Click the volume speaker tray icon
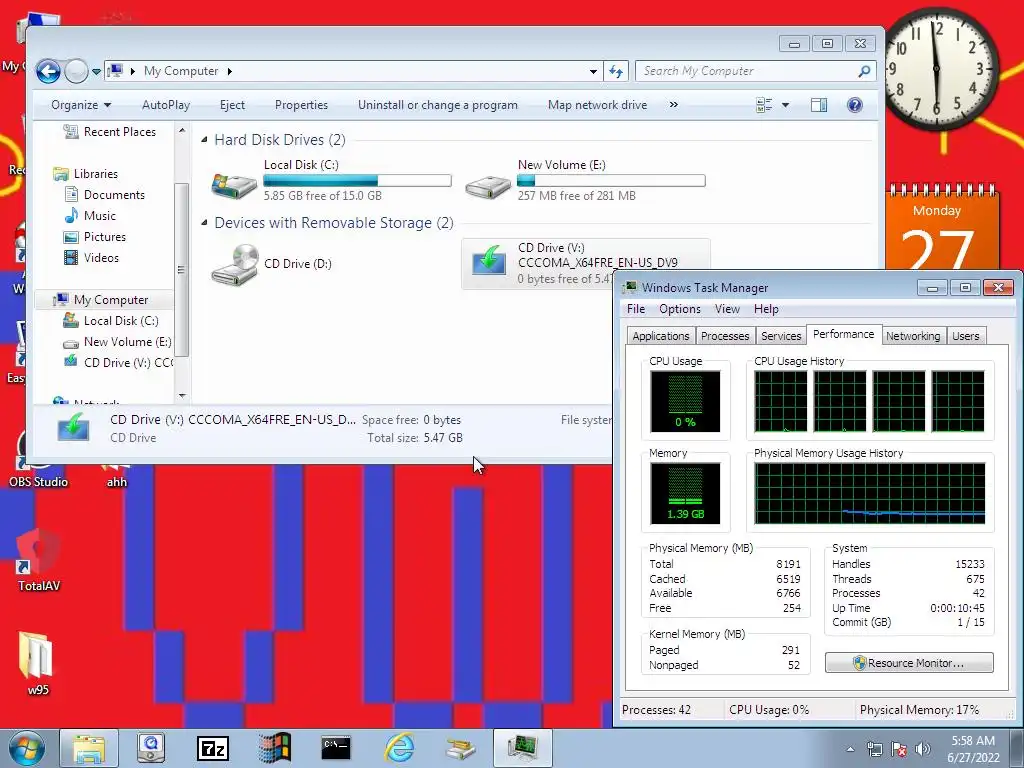This screenshot has width=1024, height=768. click(923, 749)
